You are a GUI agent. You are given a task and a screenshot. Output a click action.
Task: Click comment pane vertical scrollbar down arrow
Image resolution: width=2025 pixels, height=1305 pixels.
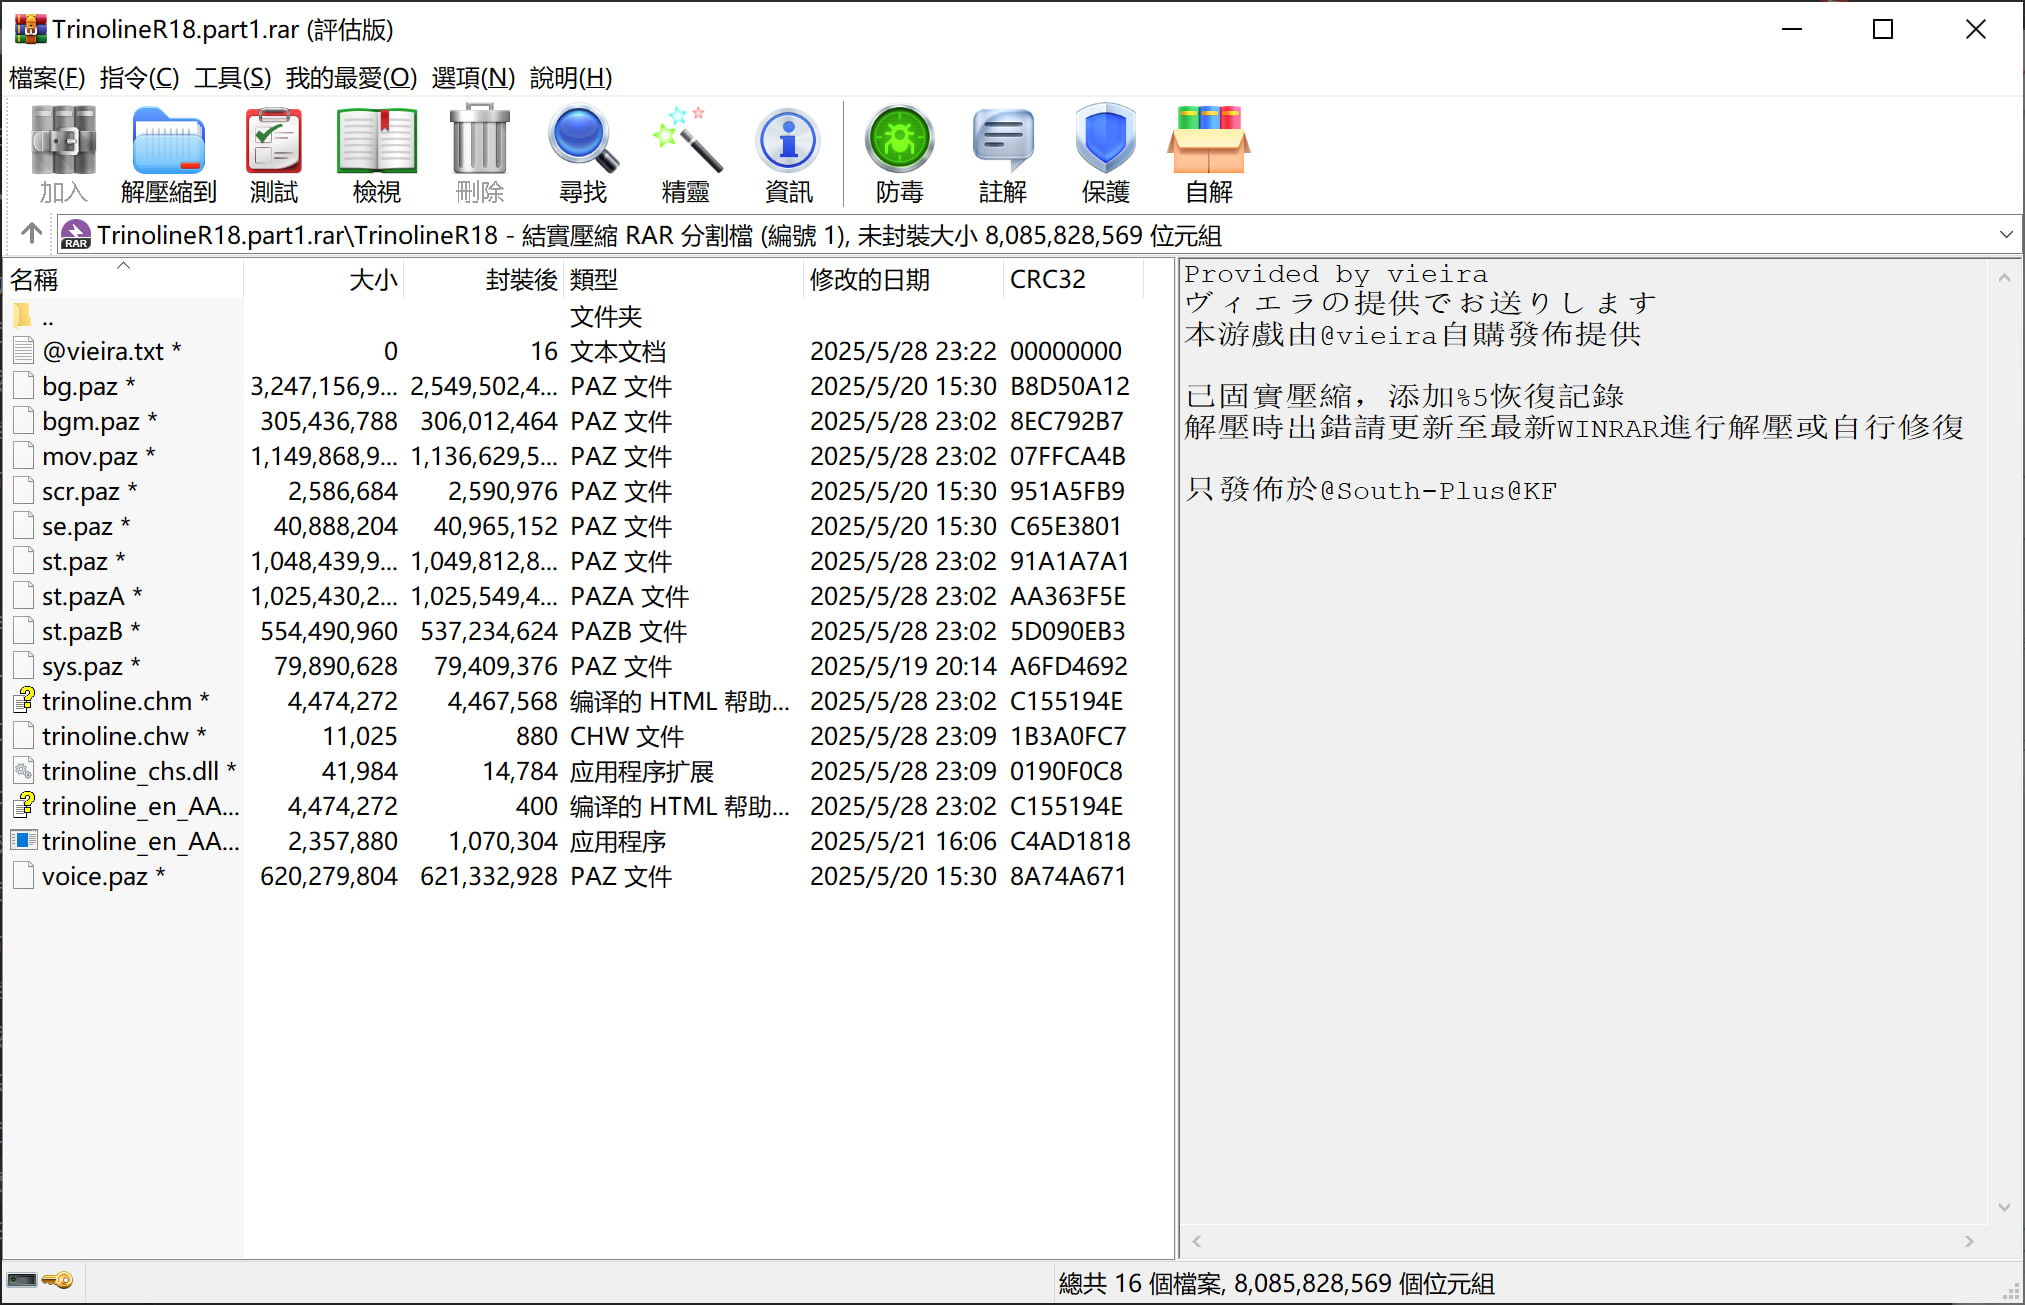click(2004, 1208)
